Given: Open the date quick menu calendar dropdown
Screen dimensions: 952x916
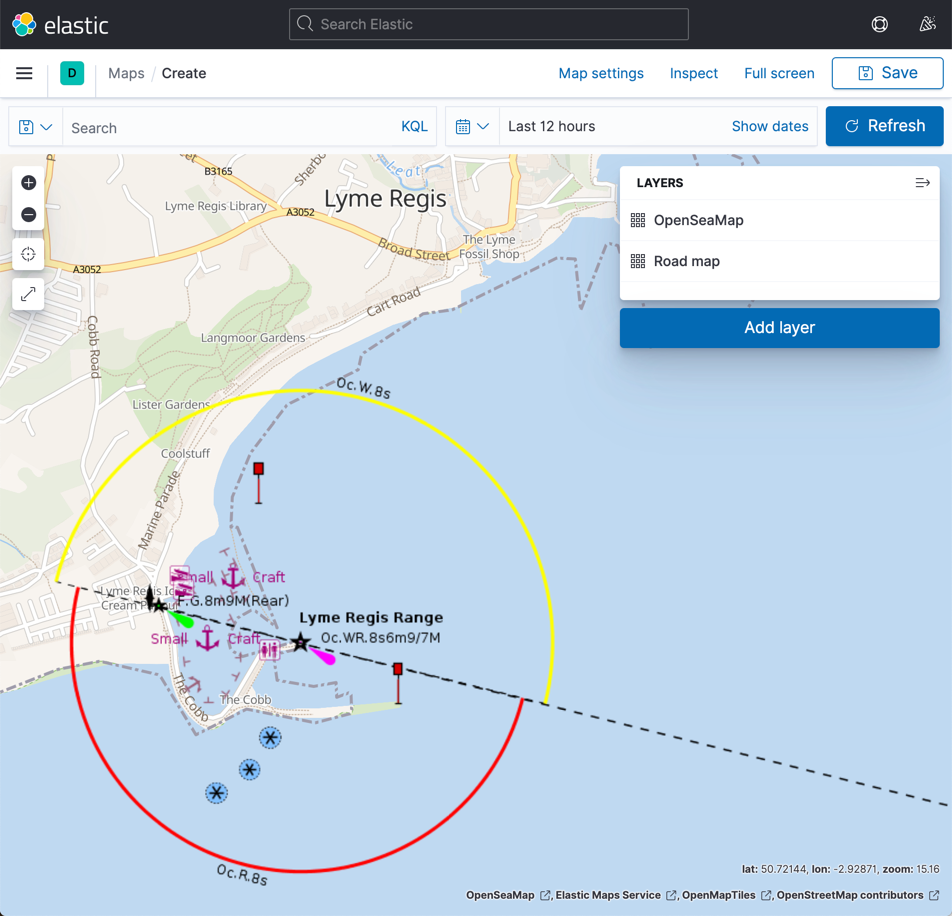Looking at the screenshot, I should click(472, 127).
